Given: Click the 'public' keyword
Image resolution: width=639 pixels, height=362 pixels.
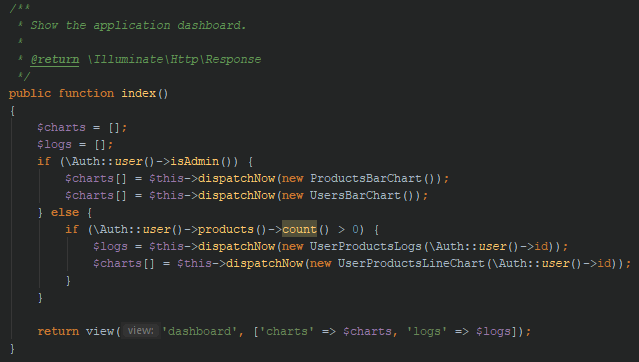Looking at the screenshot, I should (x=30, y=93).
